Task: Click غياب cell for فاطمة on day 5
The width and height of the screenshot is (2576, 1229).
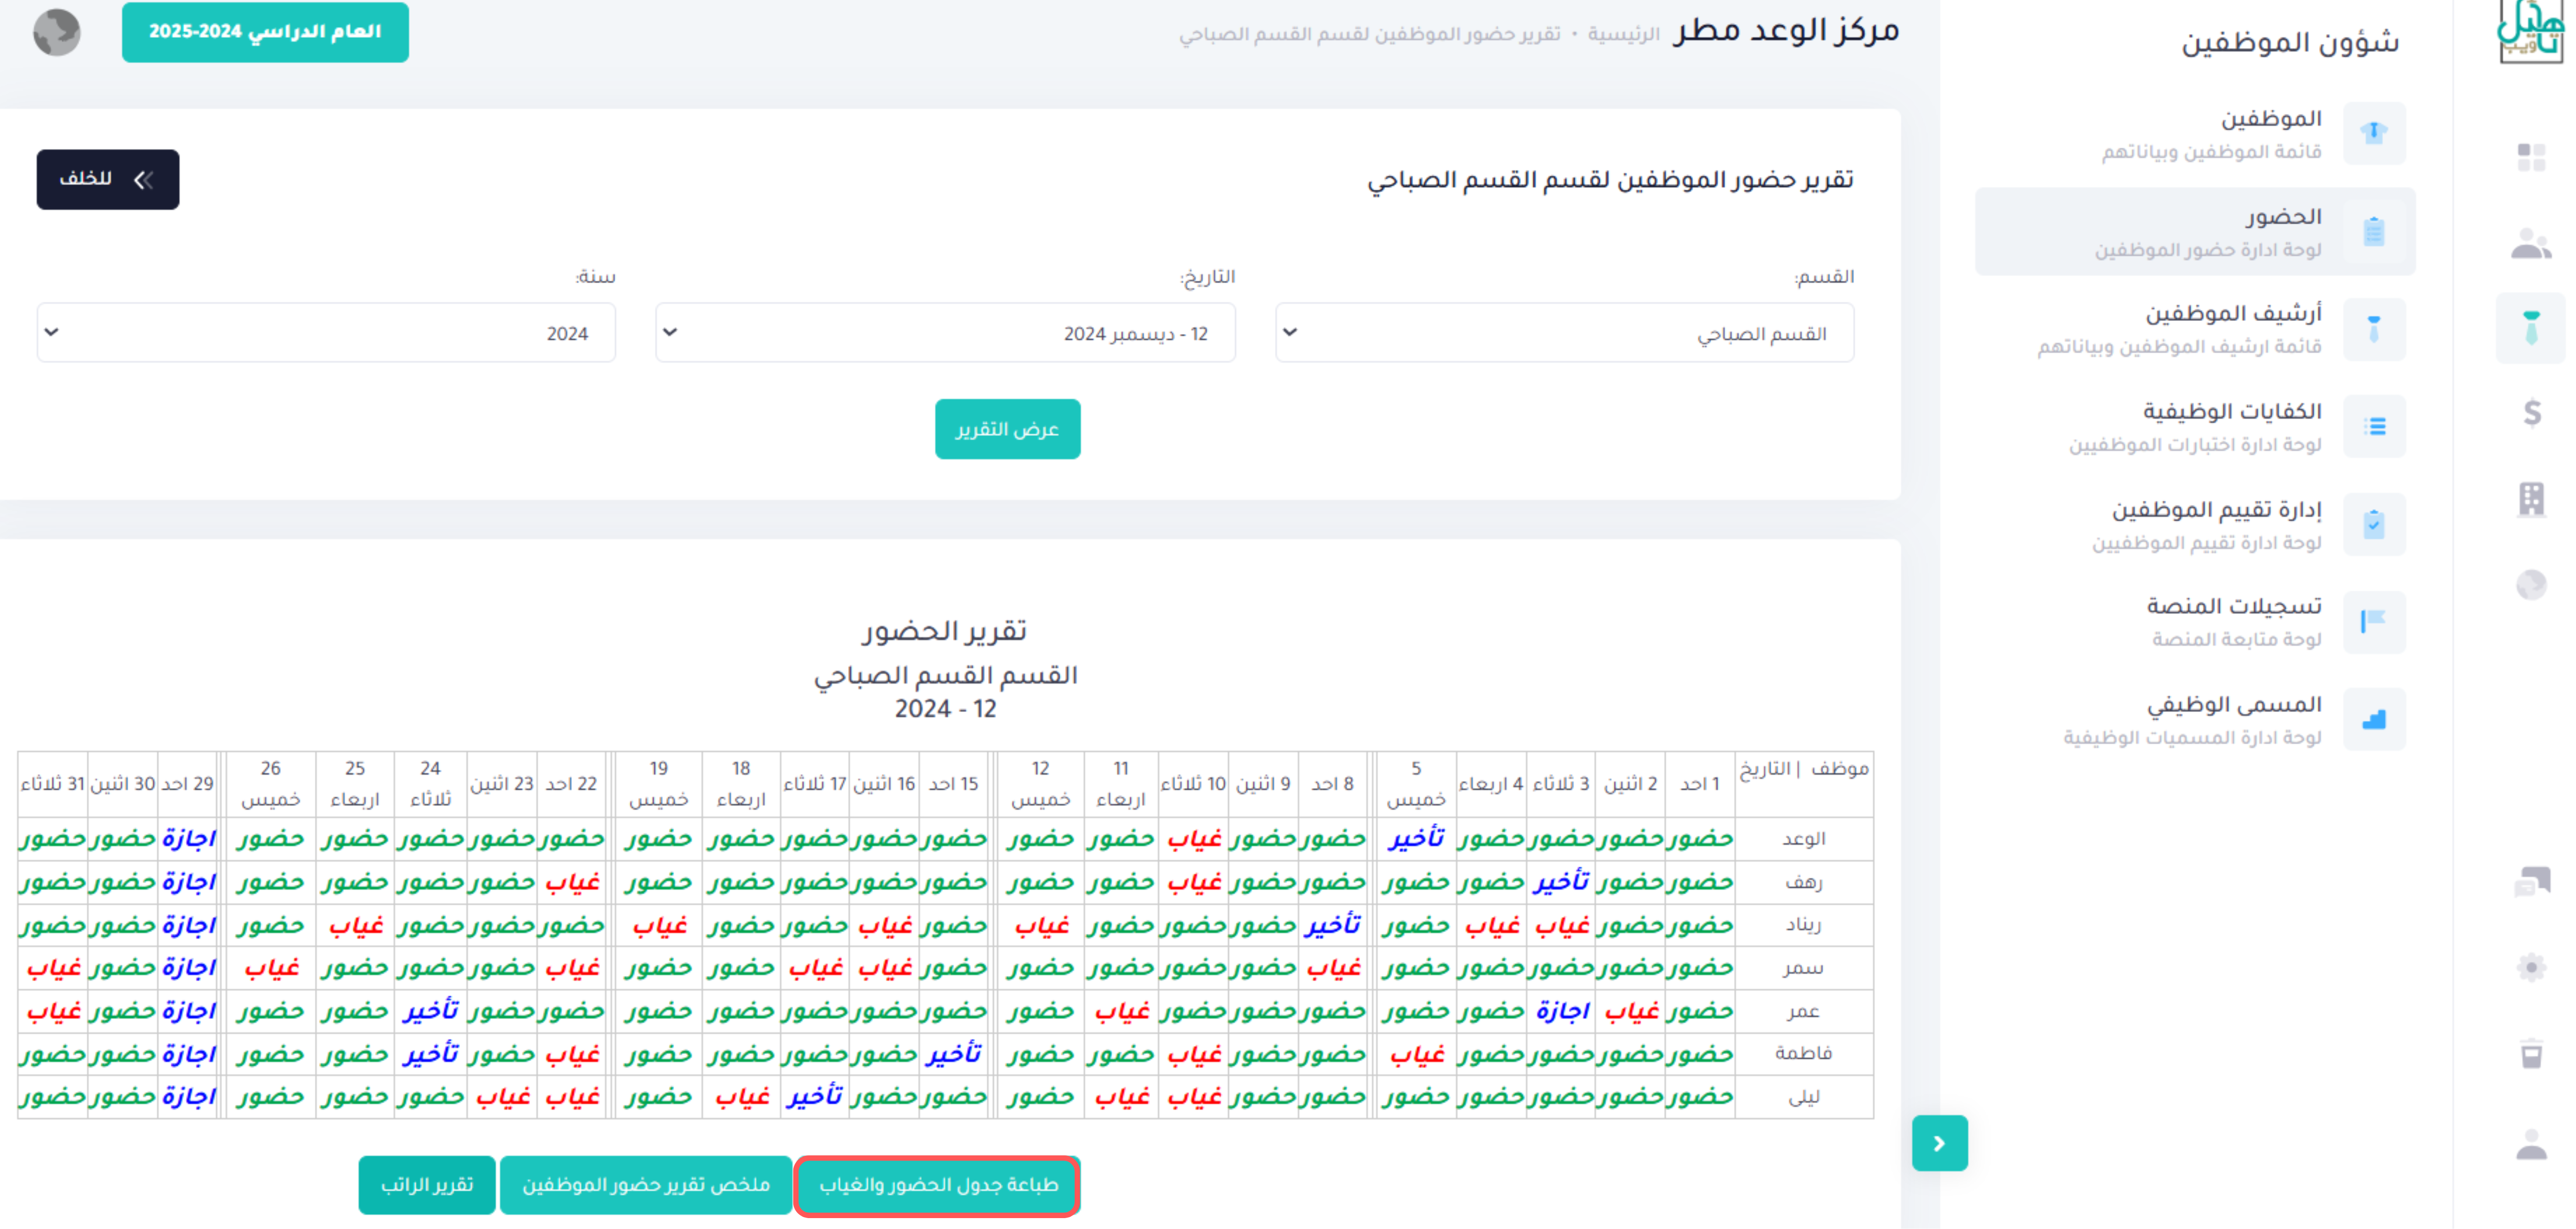Action: click(1416, 1054)
